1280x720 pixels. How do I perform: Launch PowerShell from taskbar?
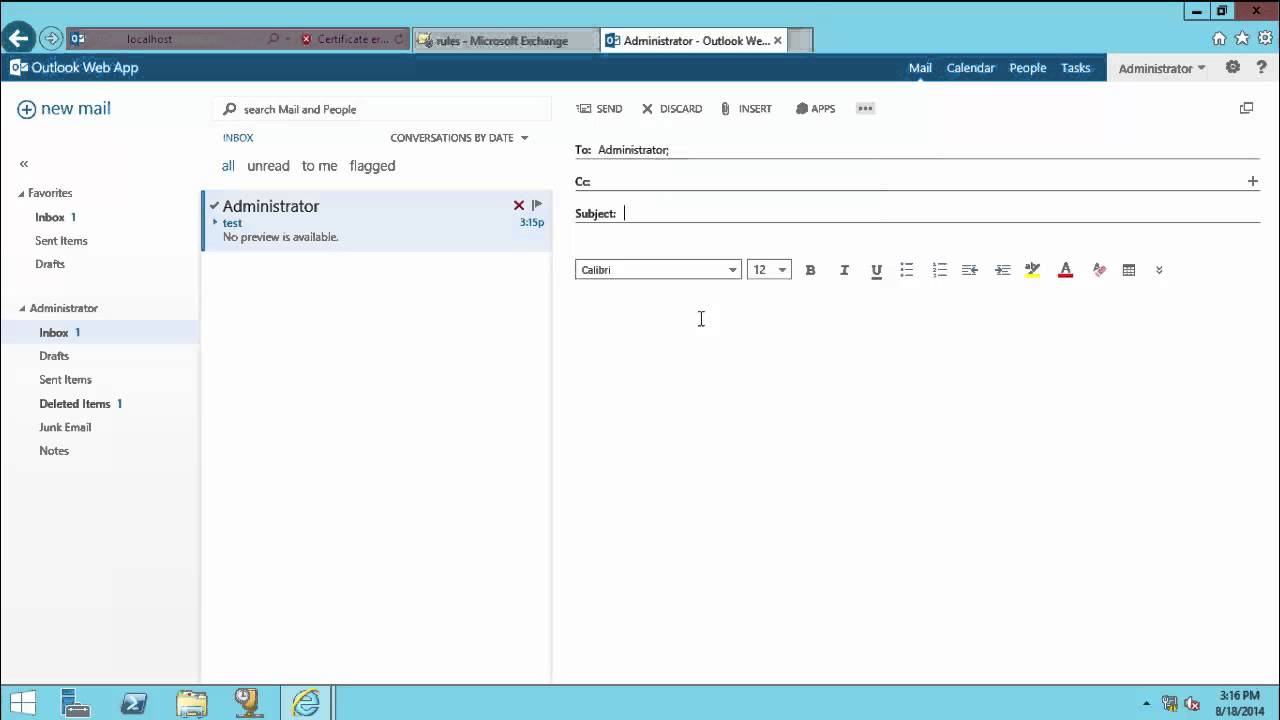coord(134,703)
